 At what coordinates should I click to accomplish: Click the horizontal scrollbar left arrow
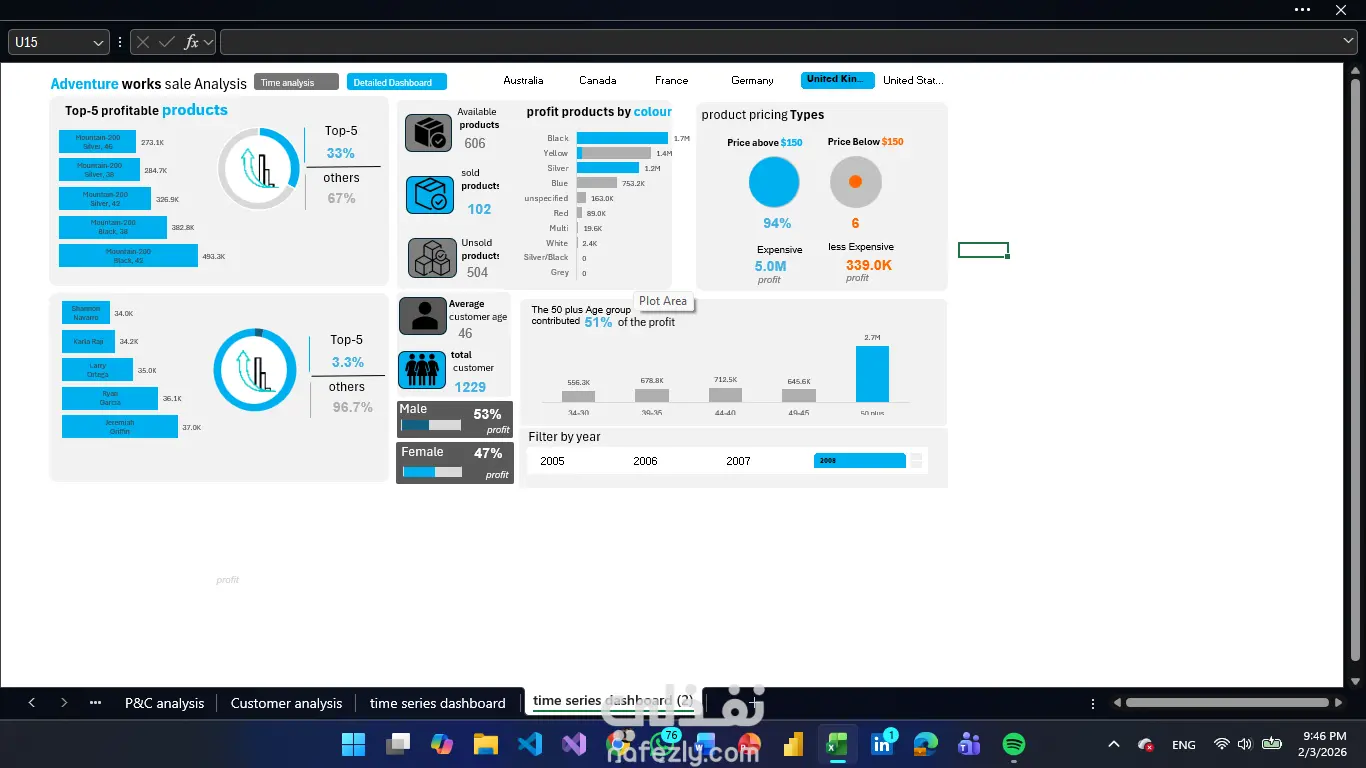[x=1117, y=703]
